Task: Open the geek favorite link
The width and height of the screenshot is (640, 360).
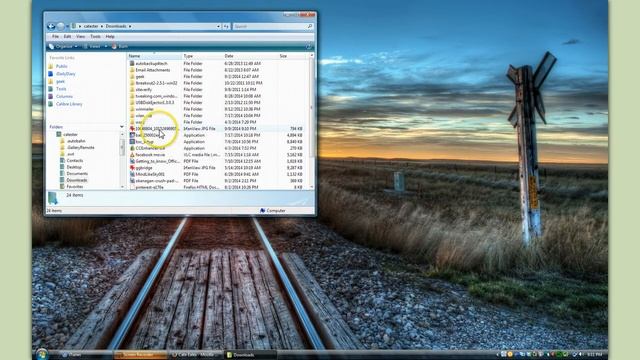Action: [60, 81]
